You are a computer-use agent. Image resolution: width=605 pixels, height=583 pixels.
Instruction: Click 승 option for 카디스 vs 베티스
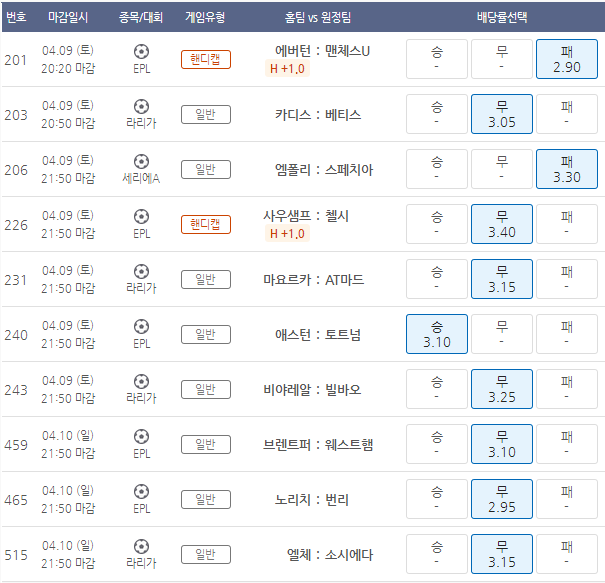click(437, 114)
